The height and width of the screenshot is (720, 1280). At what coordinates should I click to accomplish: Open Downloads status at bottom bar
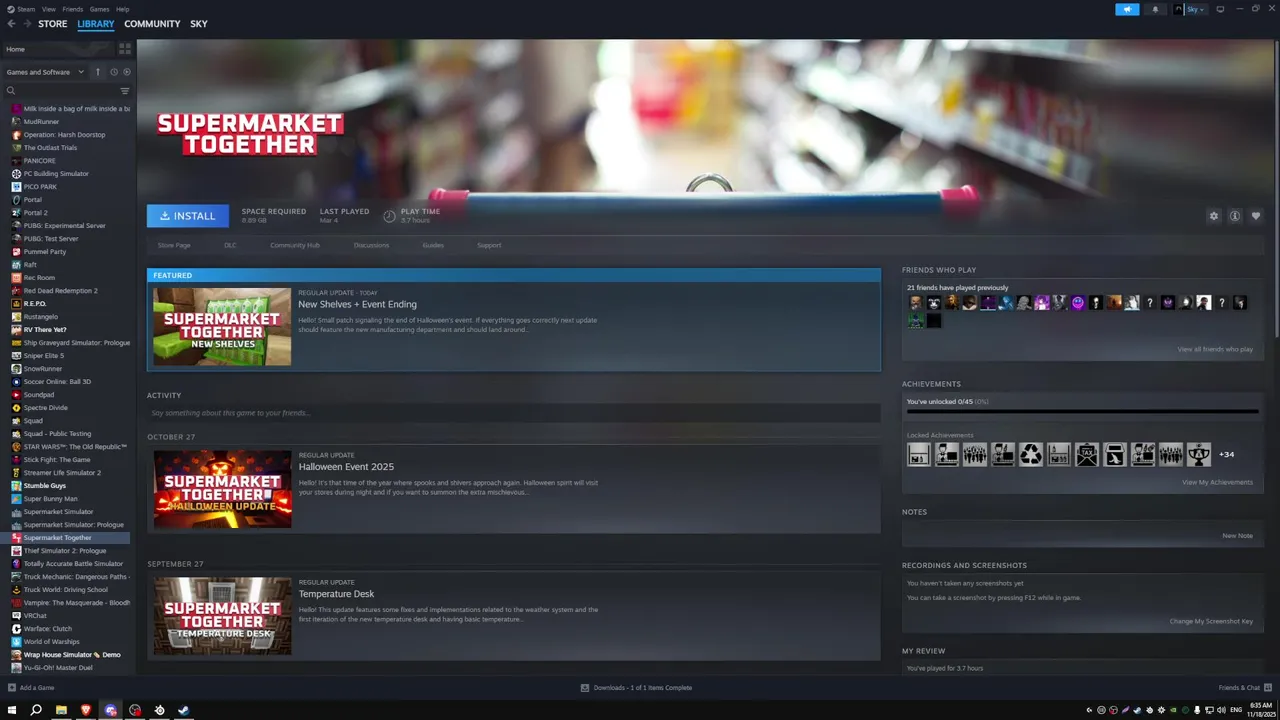point(637,688)
